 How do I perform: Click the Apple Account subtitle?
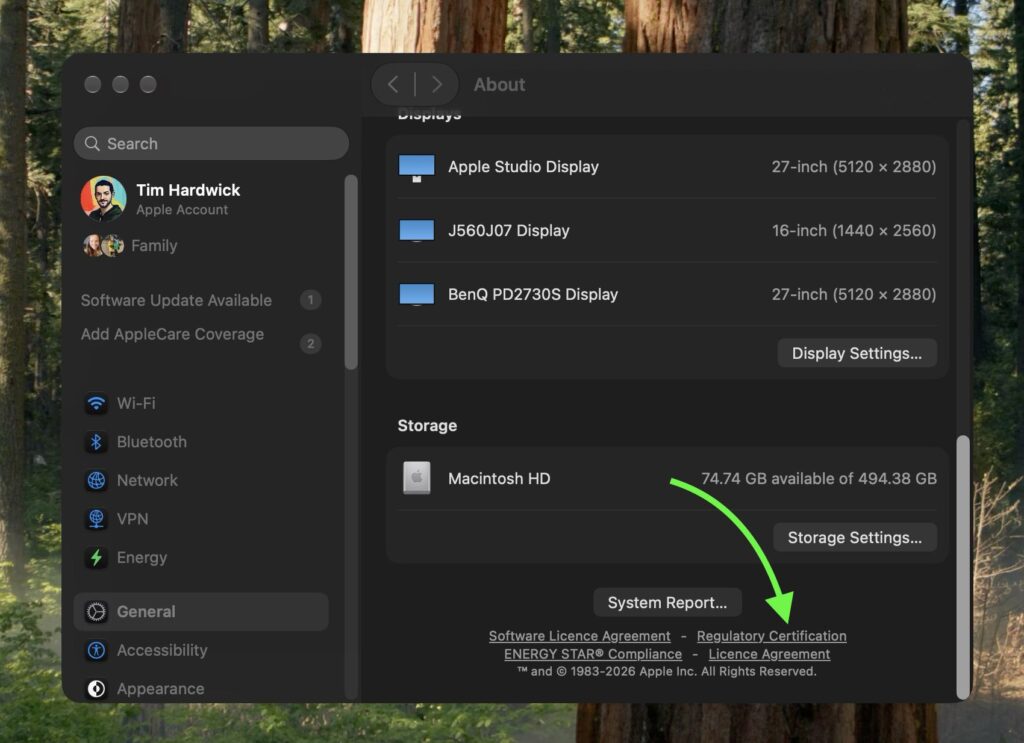pos(182,210)
